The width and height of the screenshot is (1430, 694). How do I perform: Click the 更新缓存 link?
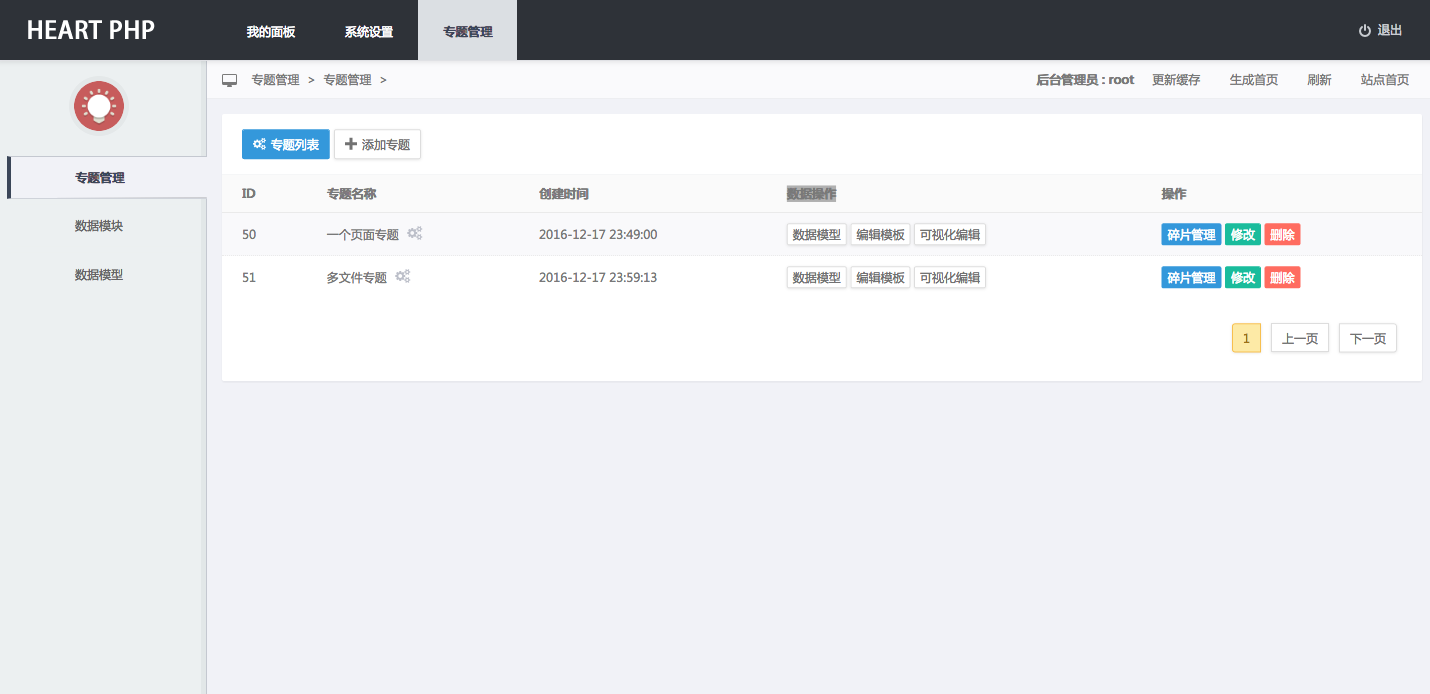pos(1176,80)
